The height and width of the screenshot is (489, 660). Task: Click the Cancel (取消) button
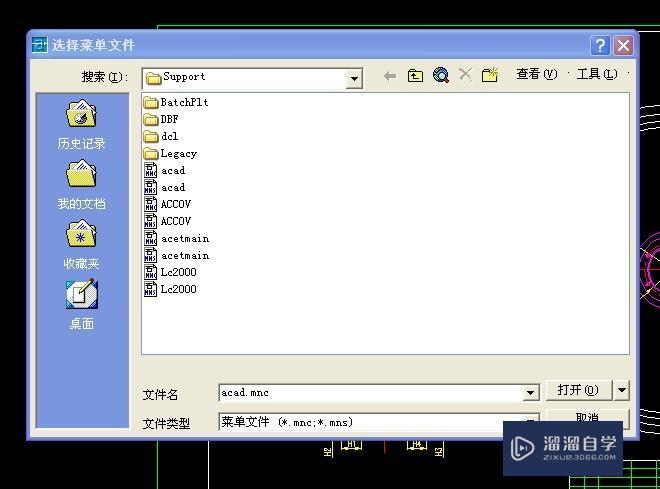click(588, 418)
